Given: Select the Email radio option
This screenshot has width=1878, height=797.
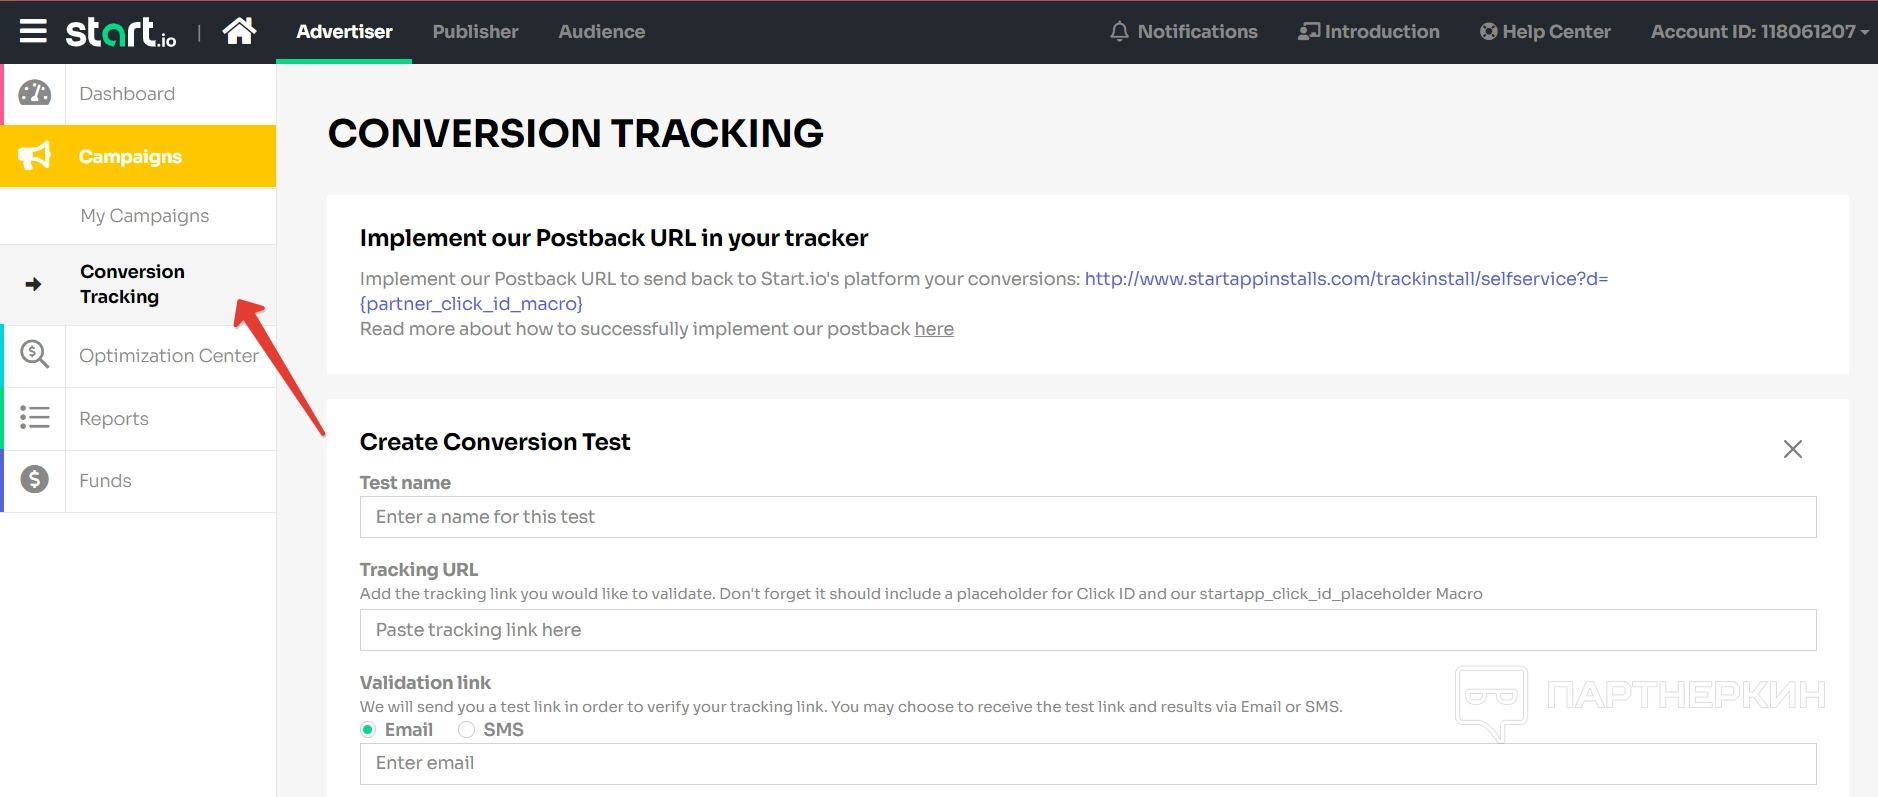Looking at the screenshot, I should click(x=368, y=730).
